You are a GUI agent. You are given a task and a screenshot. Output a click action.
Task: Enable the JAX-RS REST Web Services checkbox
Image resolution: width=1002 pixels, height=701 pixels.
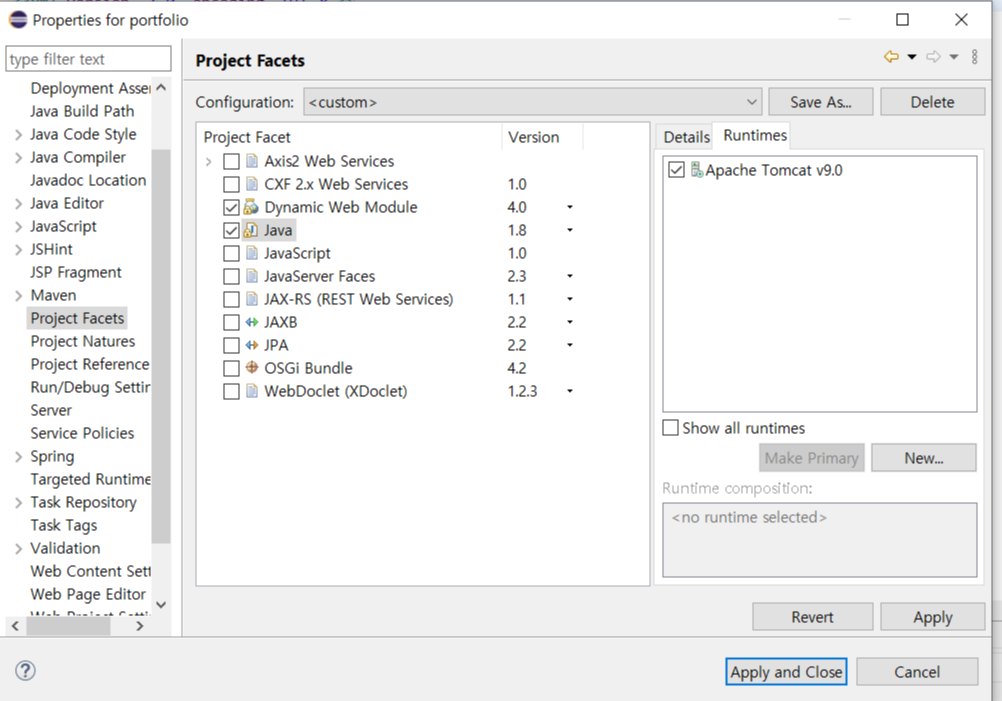pos(231,300)
